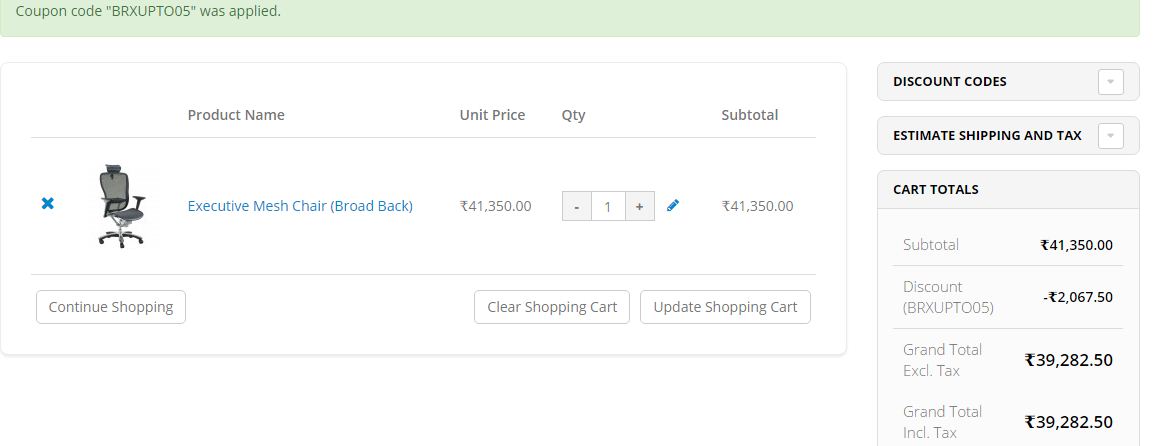1160x446 pixels.
Task: Decrease quantity with the minus button
Action: click(576, 207)
